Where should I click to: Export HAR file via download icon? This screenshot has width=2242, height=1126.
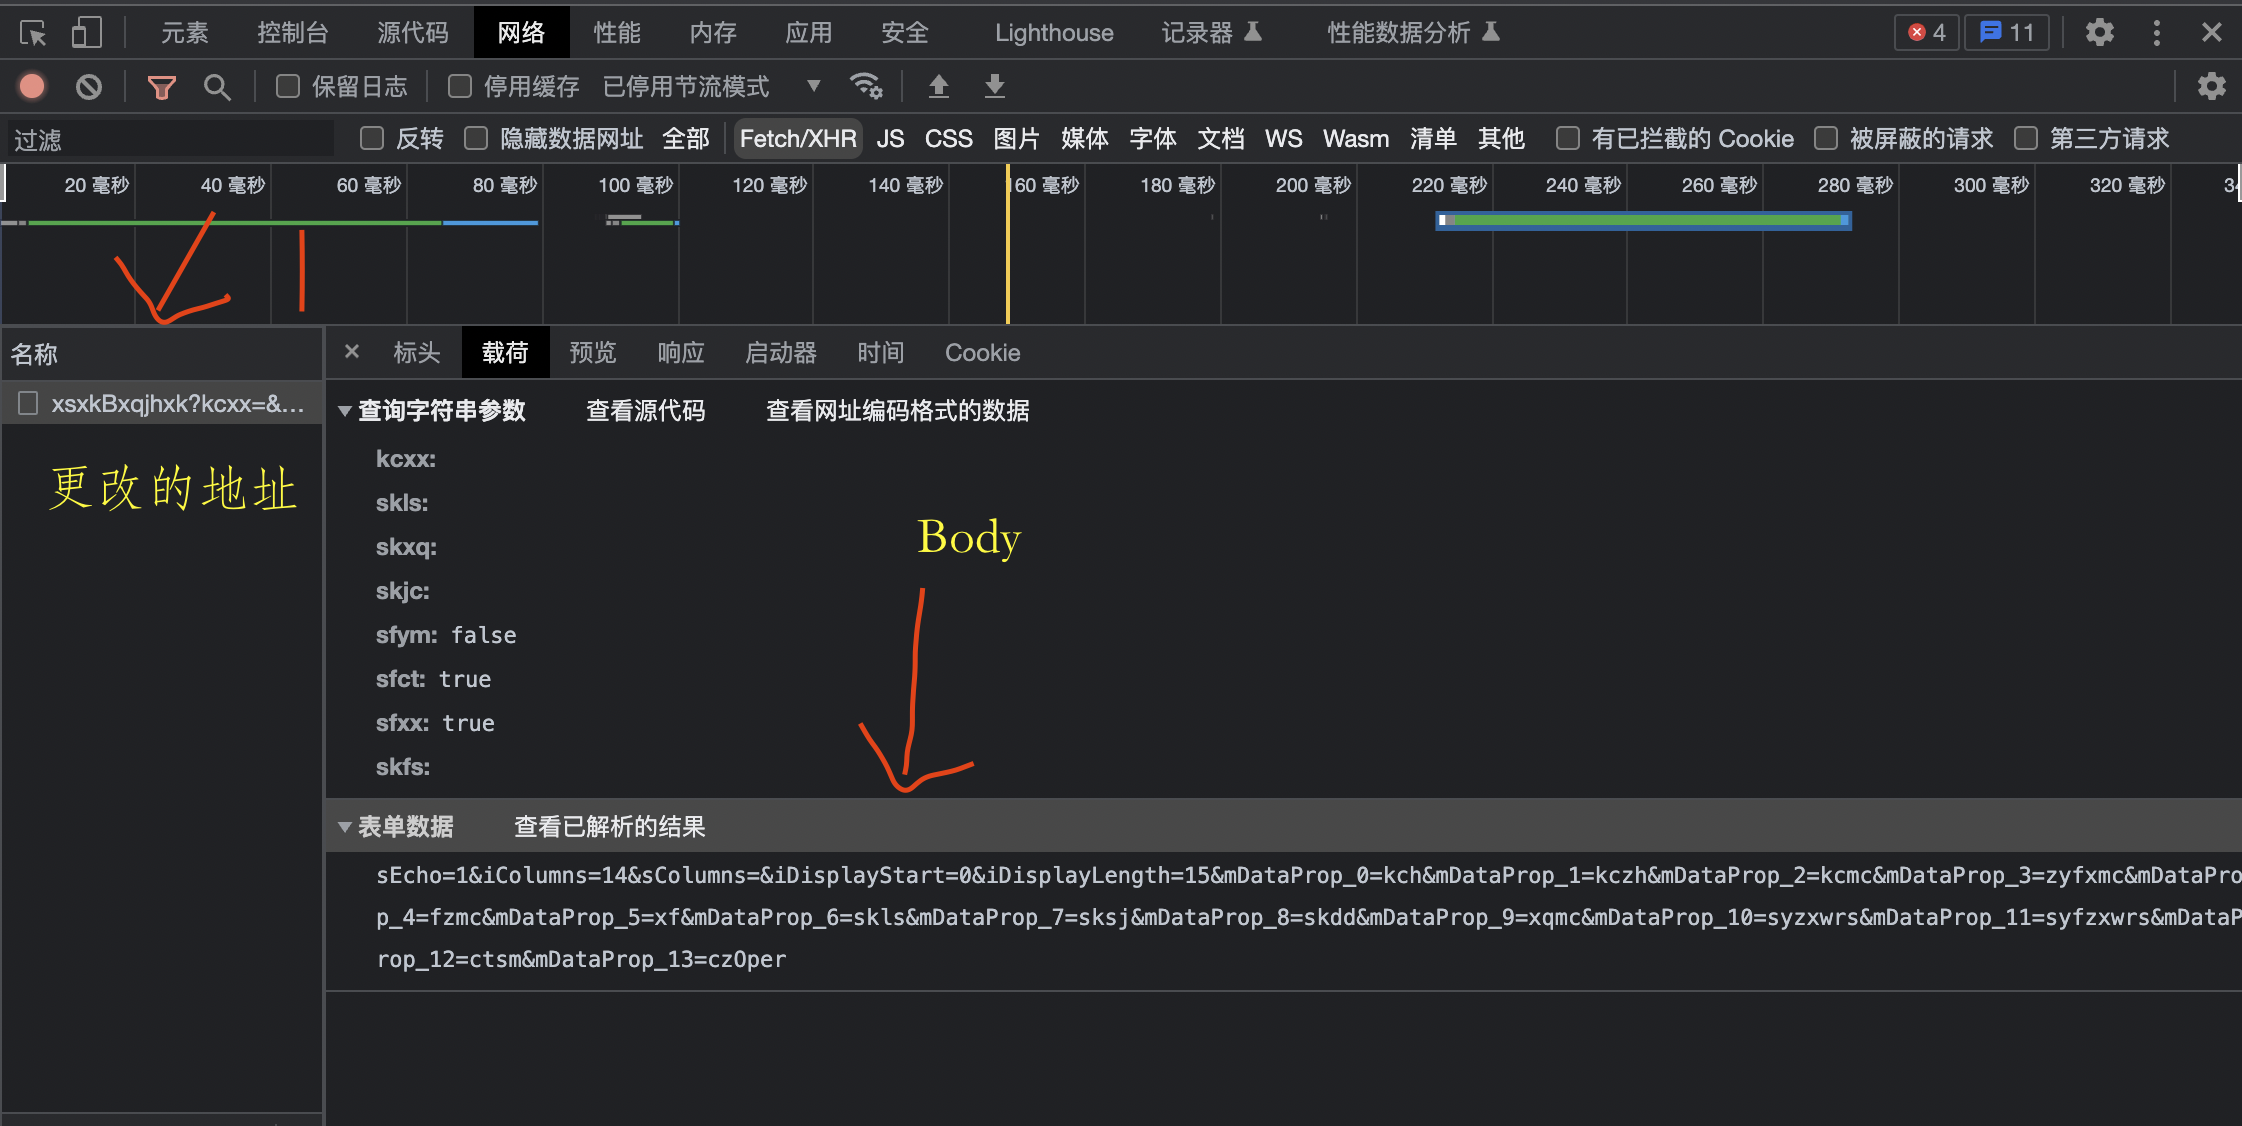[994, 86]
